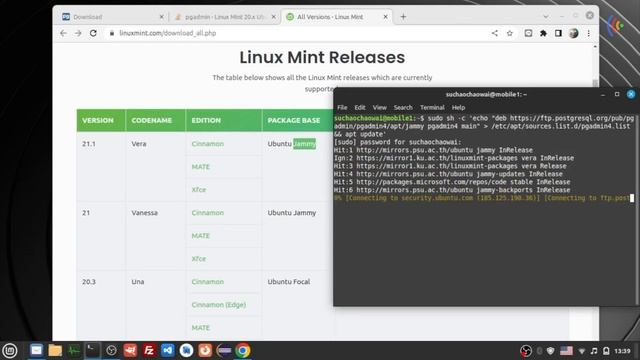The width and height of the screenshot is (640, 360).
Task: Open the Xfce link for version 21 Vanessa
Action: coord(199,258)
